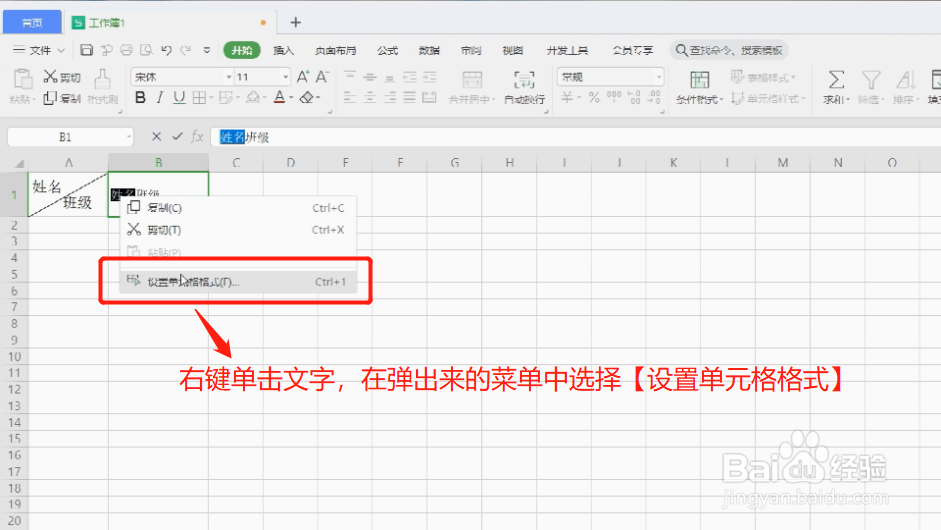
Task: Click the select-all corner of the sheet
Action: 19,163
